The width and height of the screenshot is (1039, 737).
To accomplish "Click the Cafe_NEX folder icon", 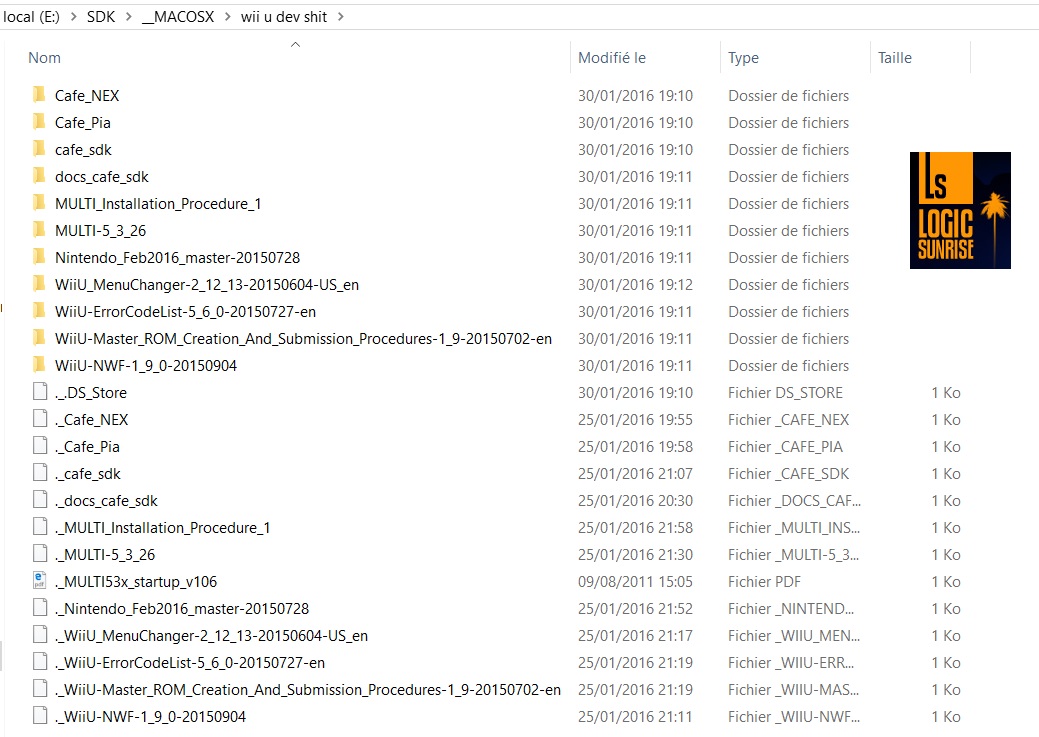I will [x=39, y=95].
